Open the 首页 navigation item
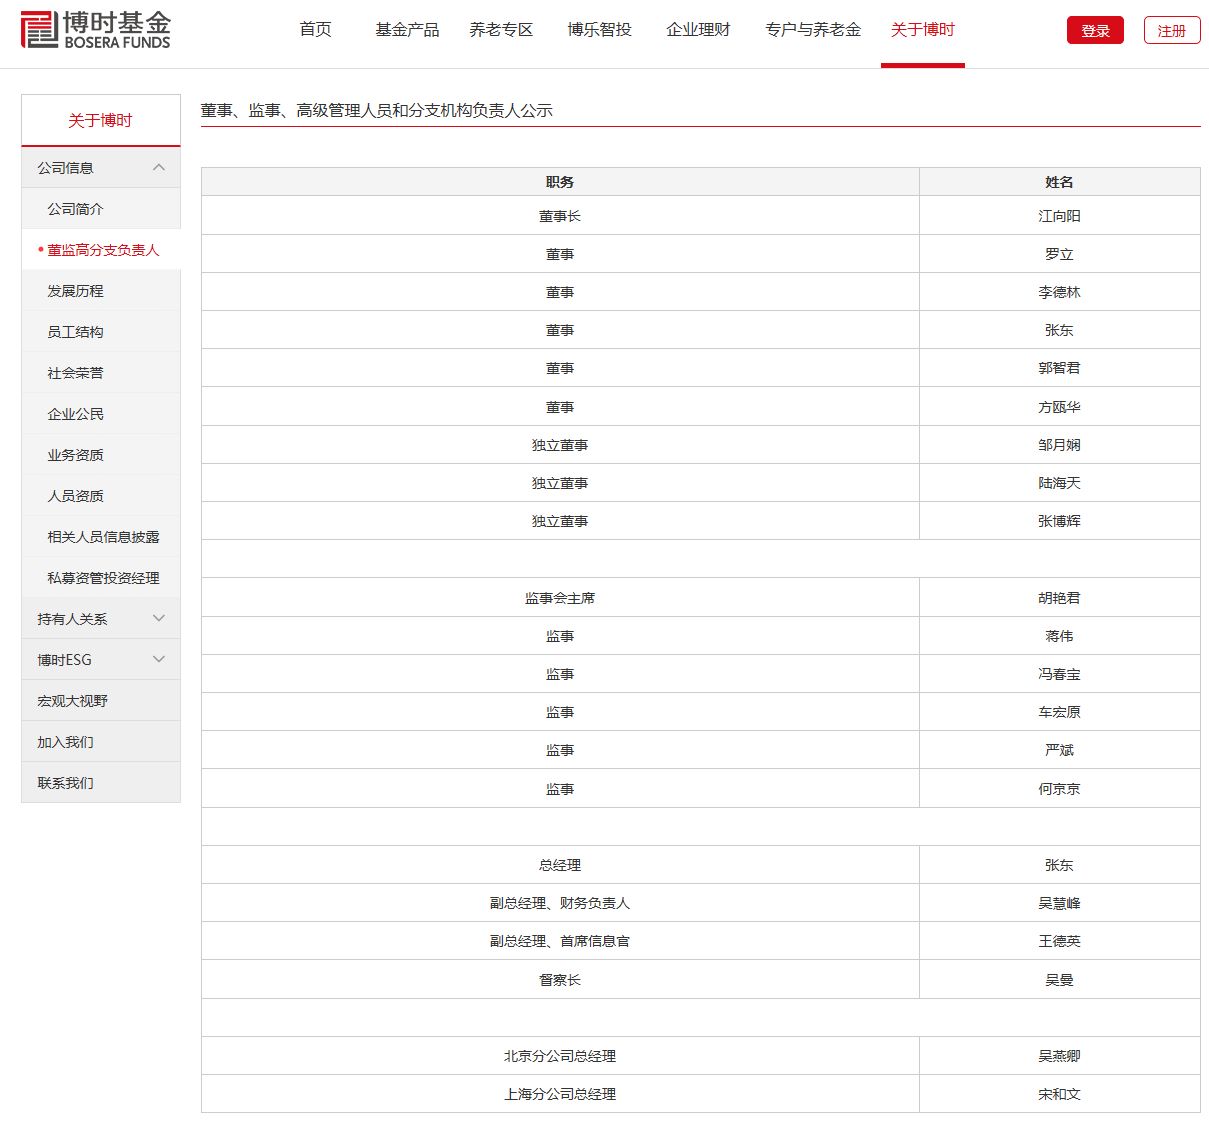This screenshot has width=1209, height=1122. tap(316, 30)
